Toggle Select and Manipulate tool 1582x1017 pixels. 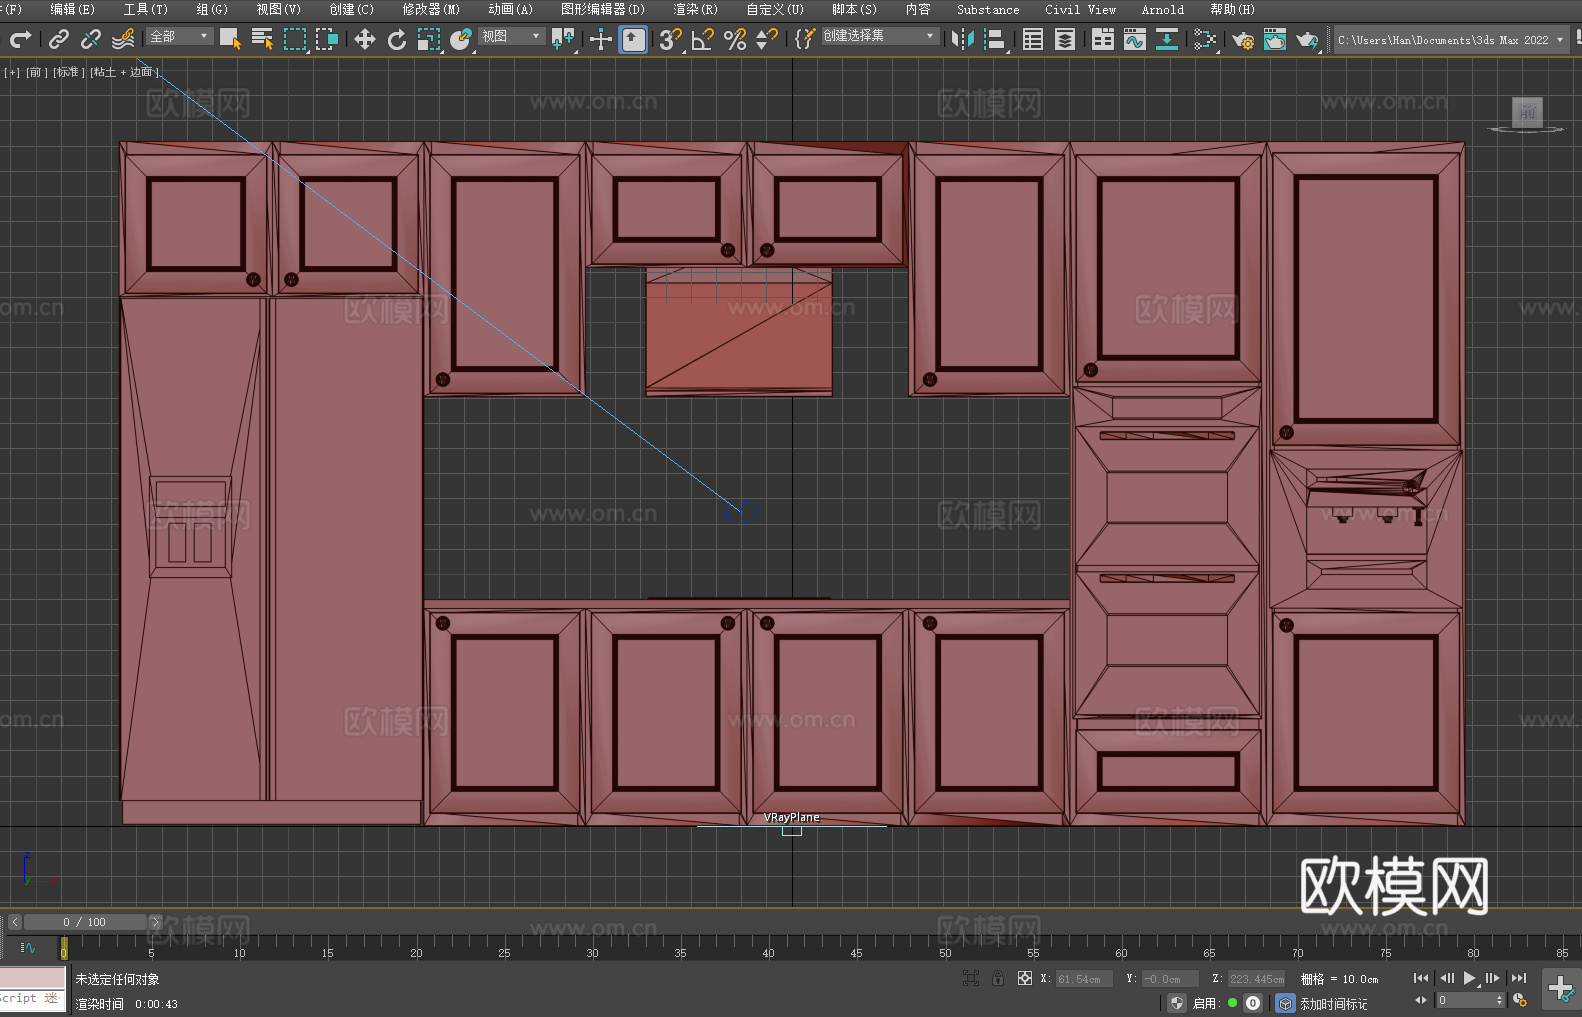coord(601,39)
